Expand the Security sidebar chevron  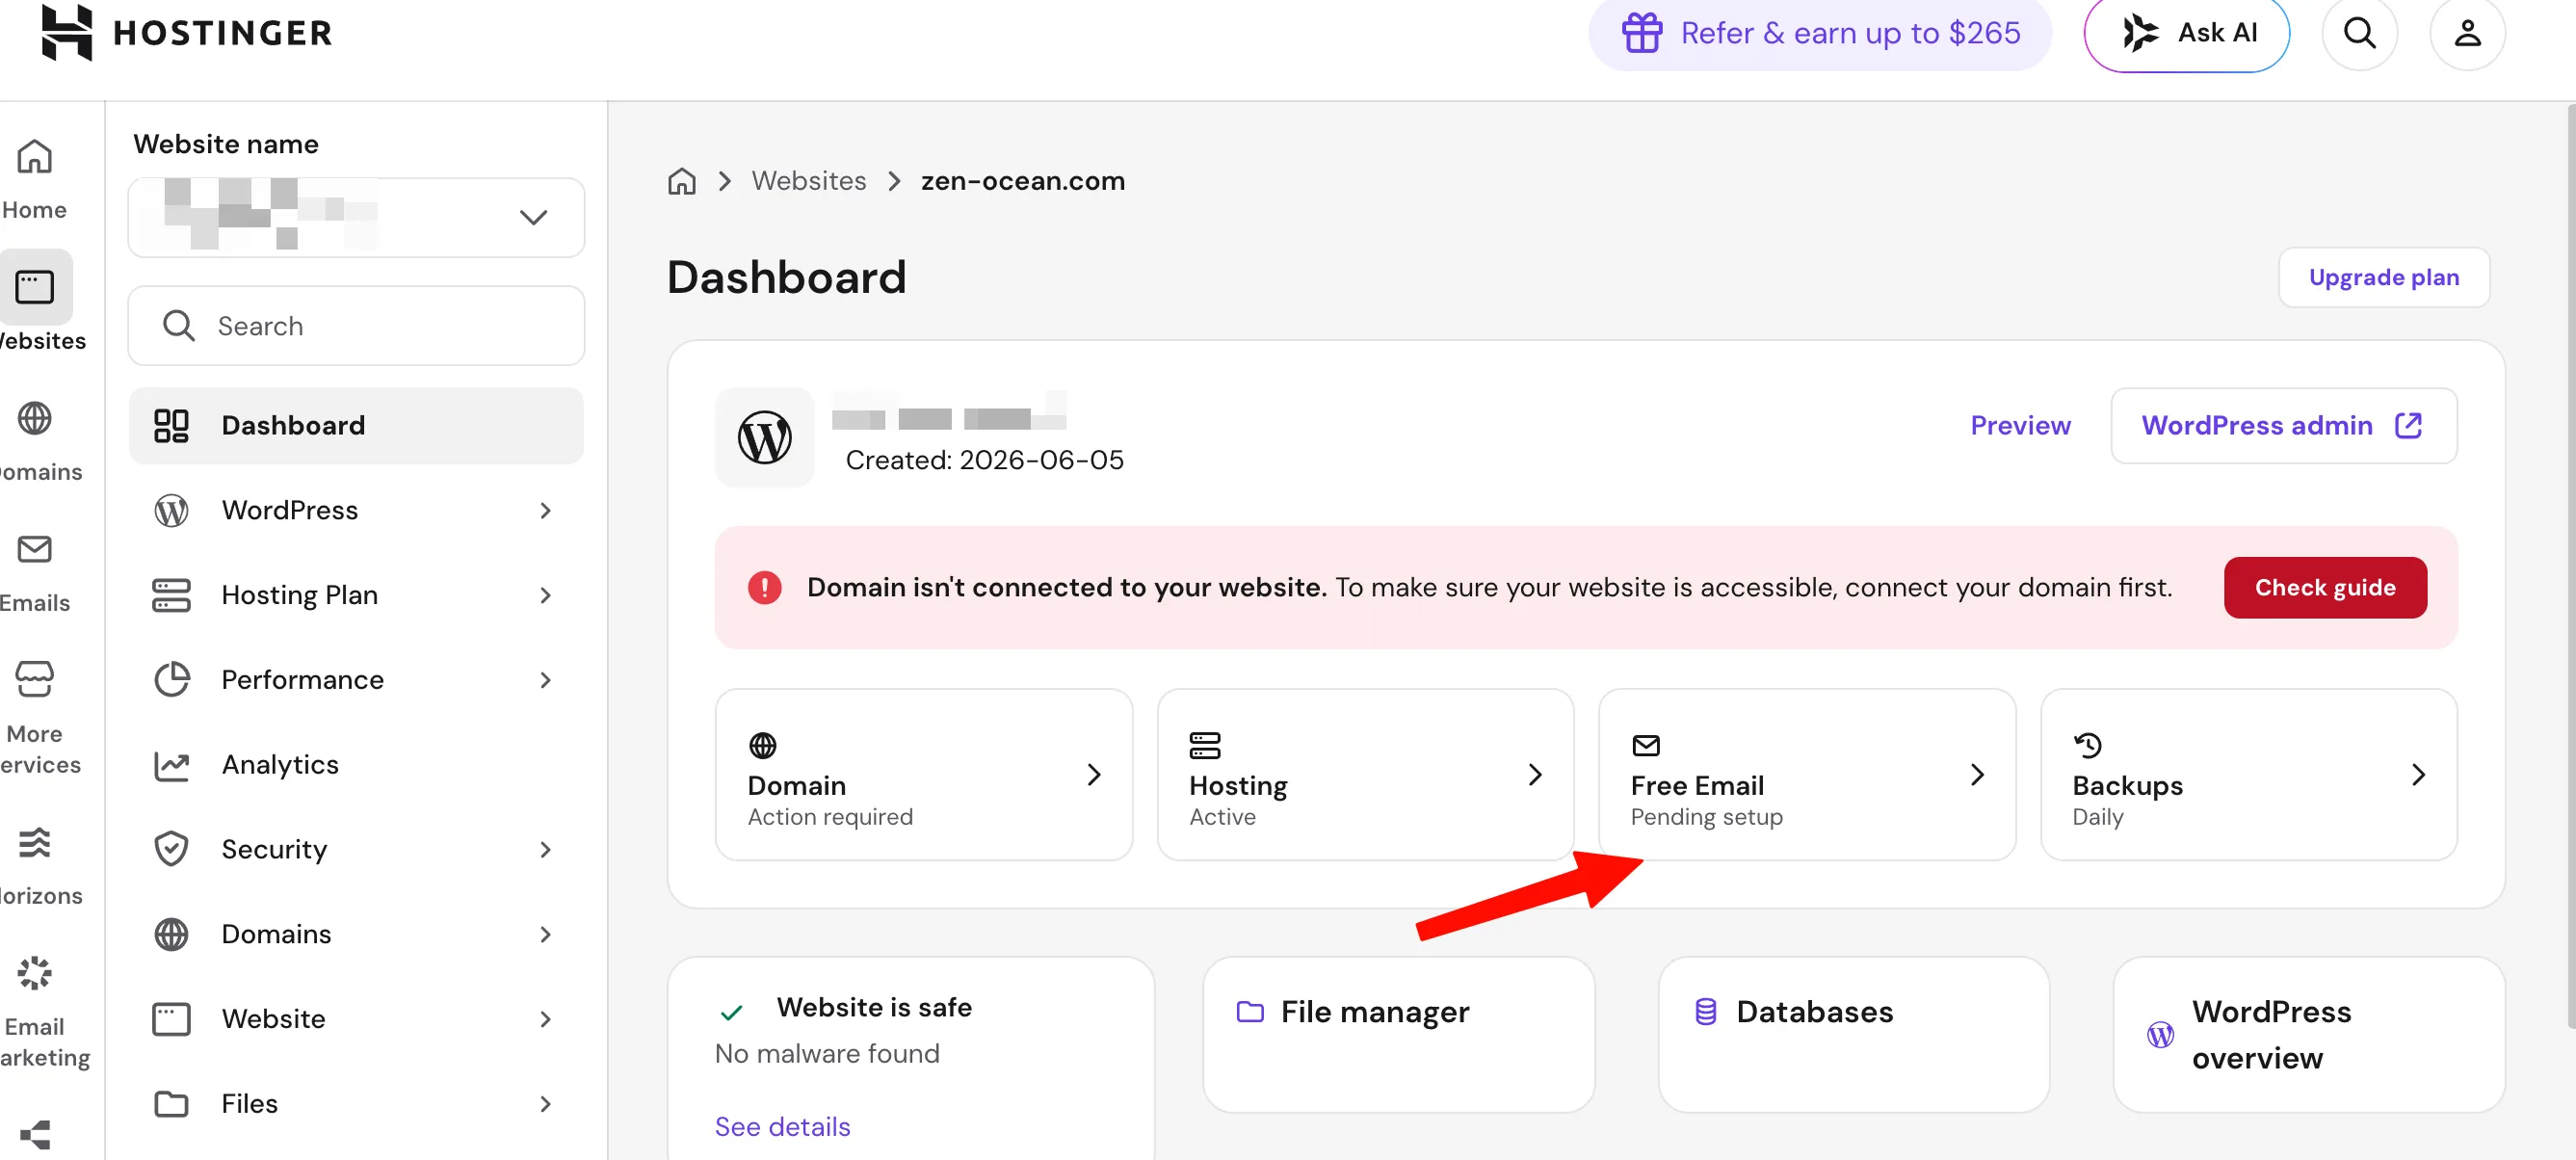pos(545,849)
